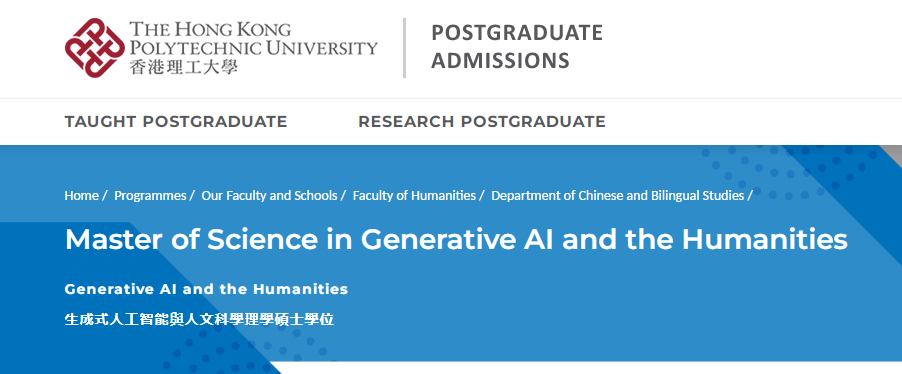902x374 pixels.
Task: Navigate to Our Faculty and Schools breadcrumb
Action: (x=269, y=196)
